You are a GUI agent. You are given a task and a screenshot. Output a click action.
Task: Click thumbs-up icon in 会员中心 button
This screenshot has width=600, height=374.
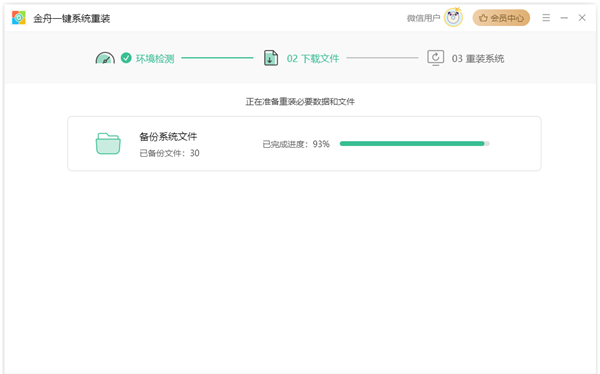483,18
